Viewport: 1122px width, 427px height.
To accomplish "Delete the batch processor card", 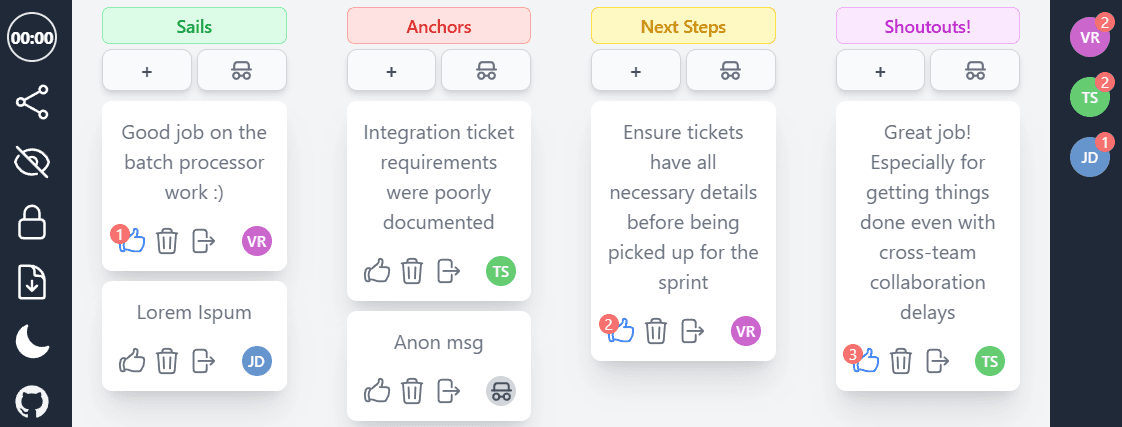I will coord(167,241).
